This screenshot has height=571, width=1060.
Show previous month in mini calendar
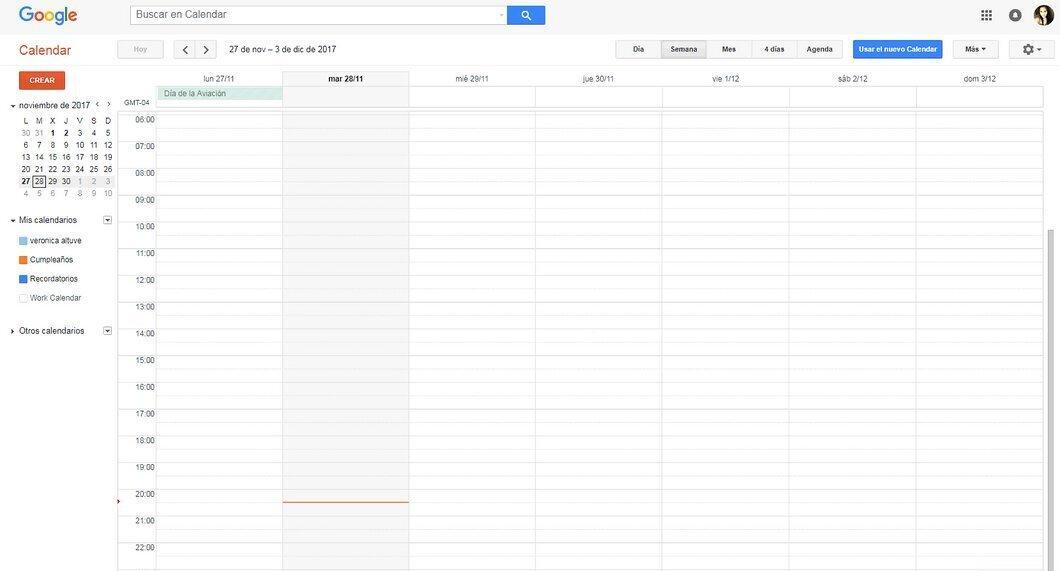[98, 105]
